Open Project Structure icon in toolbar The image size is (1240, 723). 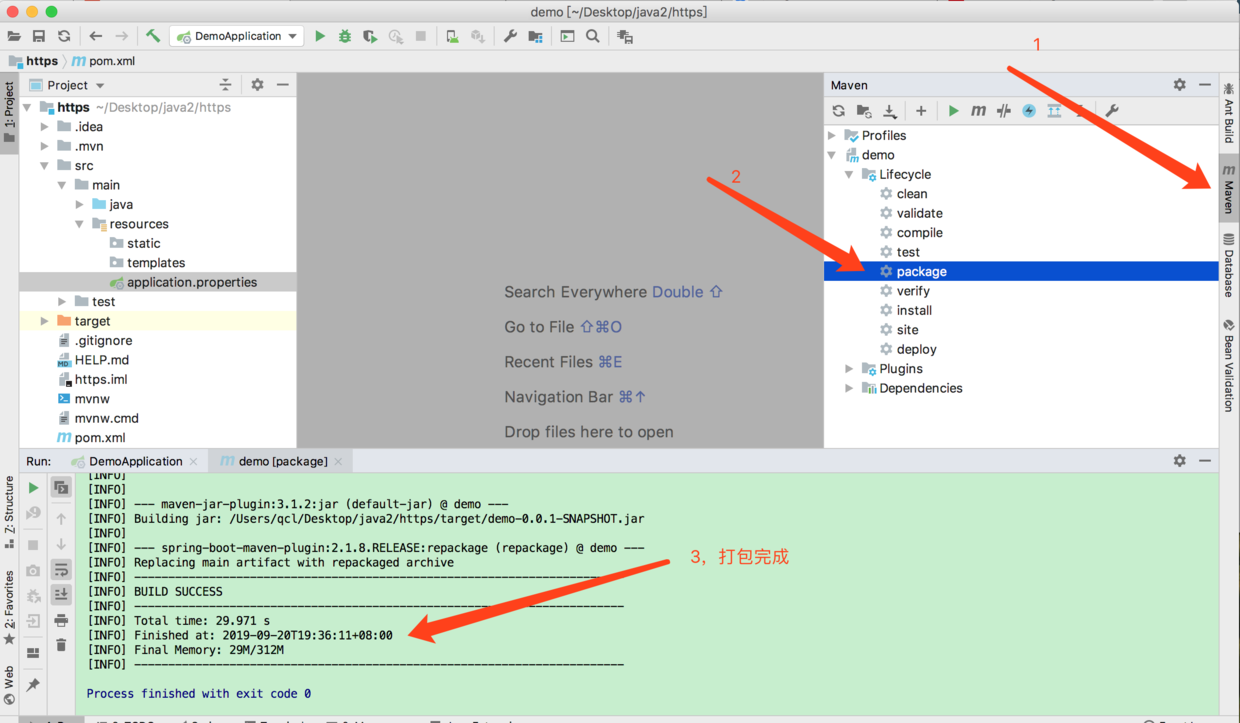[x=536, y=36]
